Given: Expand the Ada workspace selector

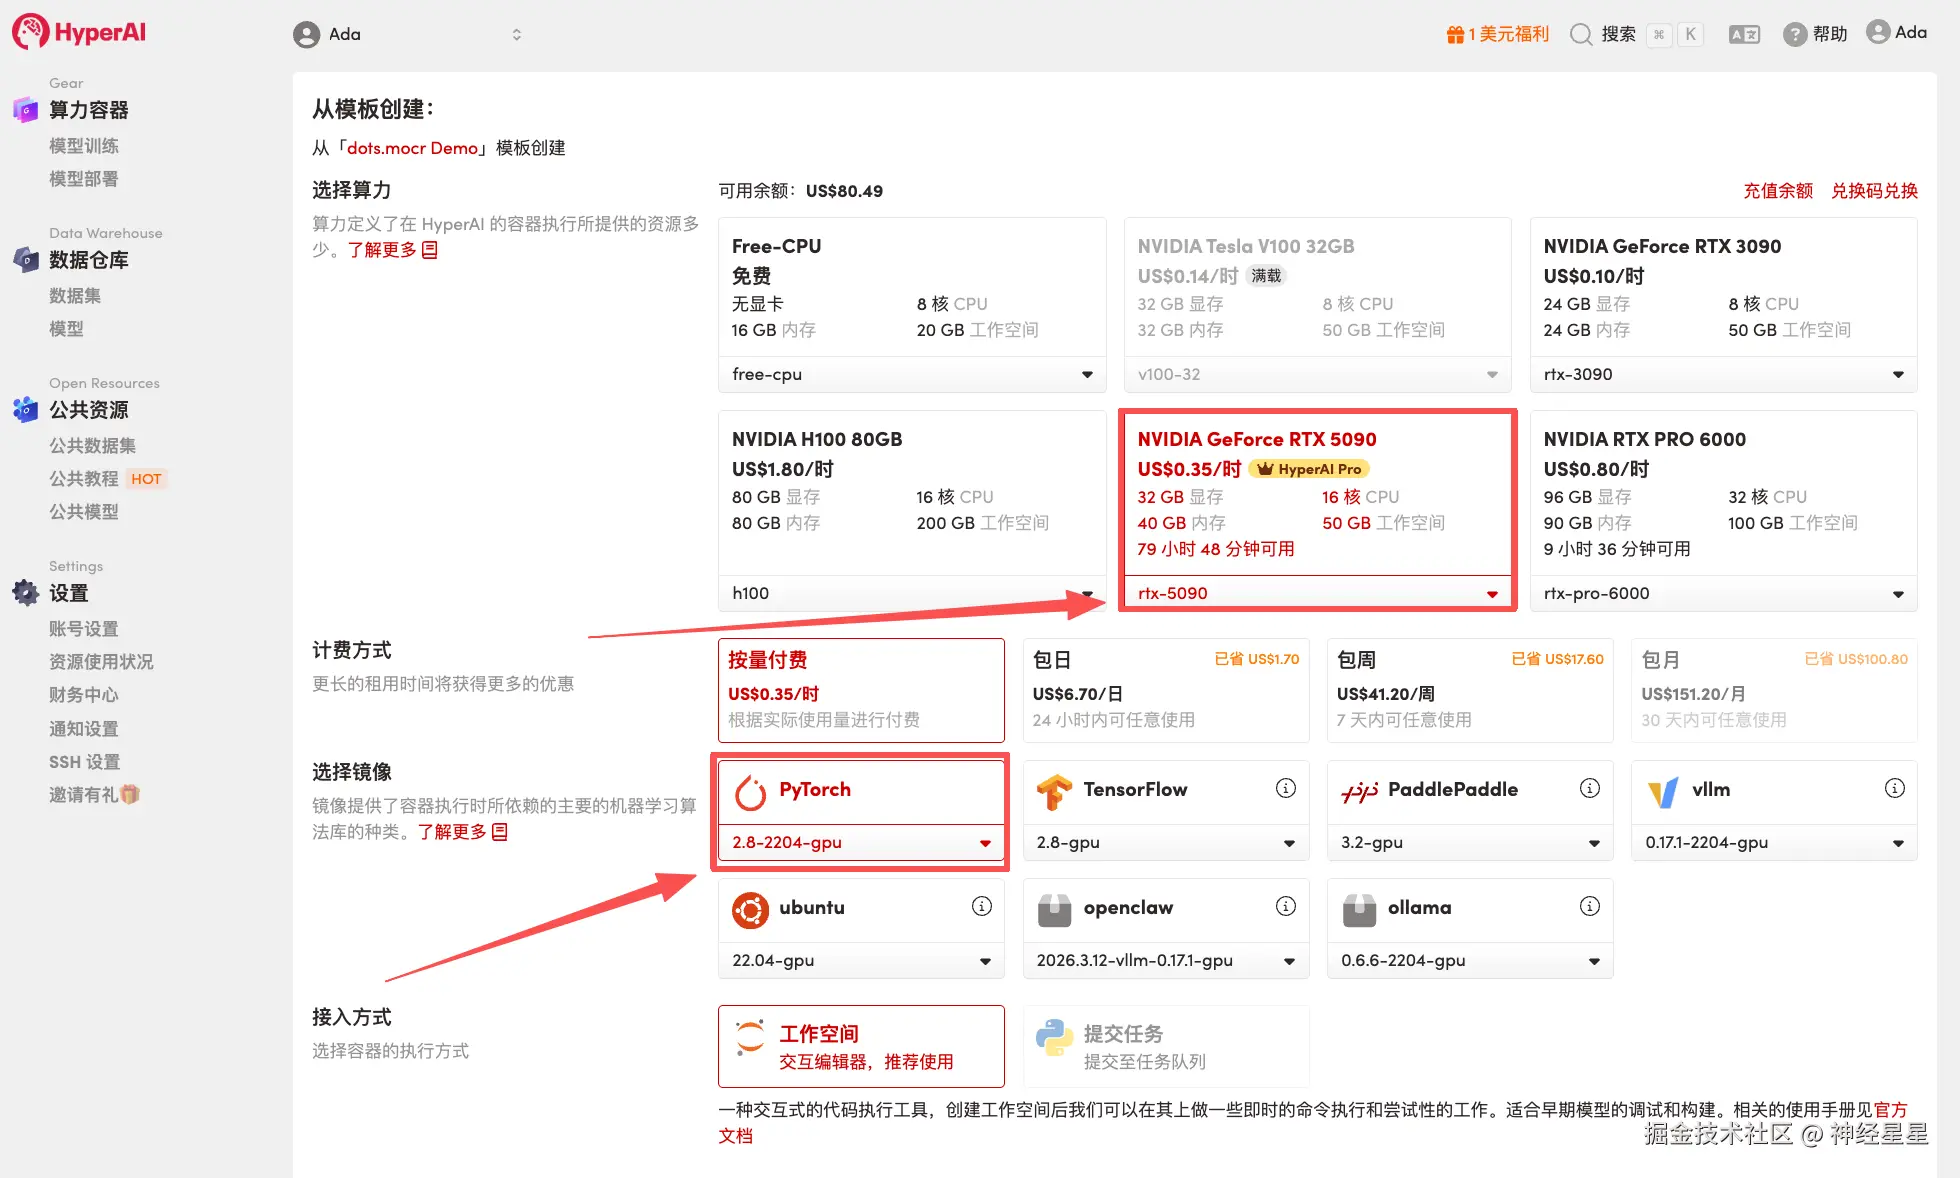Looking at the screenshot, I should pos(516,34).
